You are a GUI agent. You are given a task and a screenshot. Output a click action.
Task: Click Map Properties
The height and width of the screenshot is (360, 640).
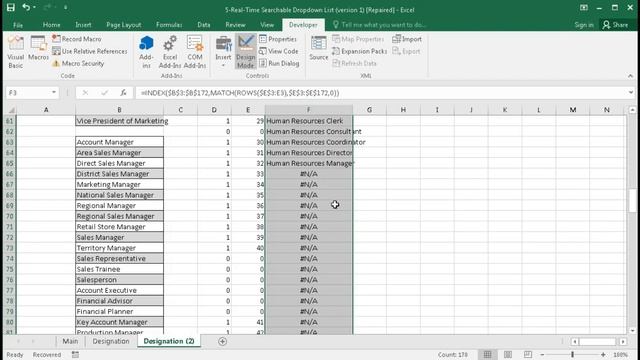(x=358, y=39)
